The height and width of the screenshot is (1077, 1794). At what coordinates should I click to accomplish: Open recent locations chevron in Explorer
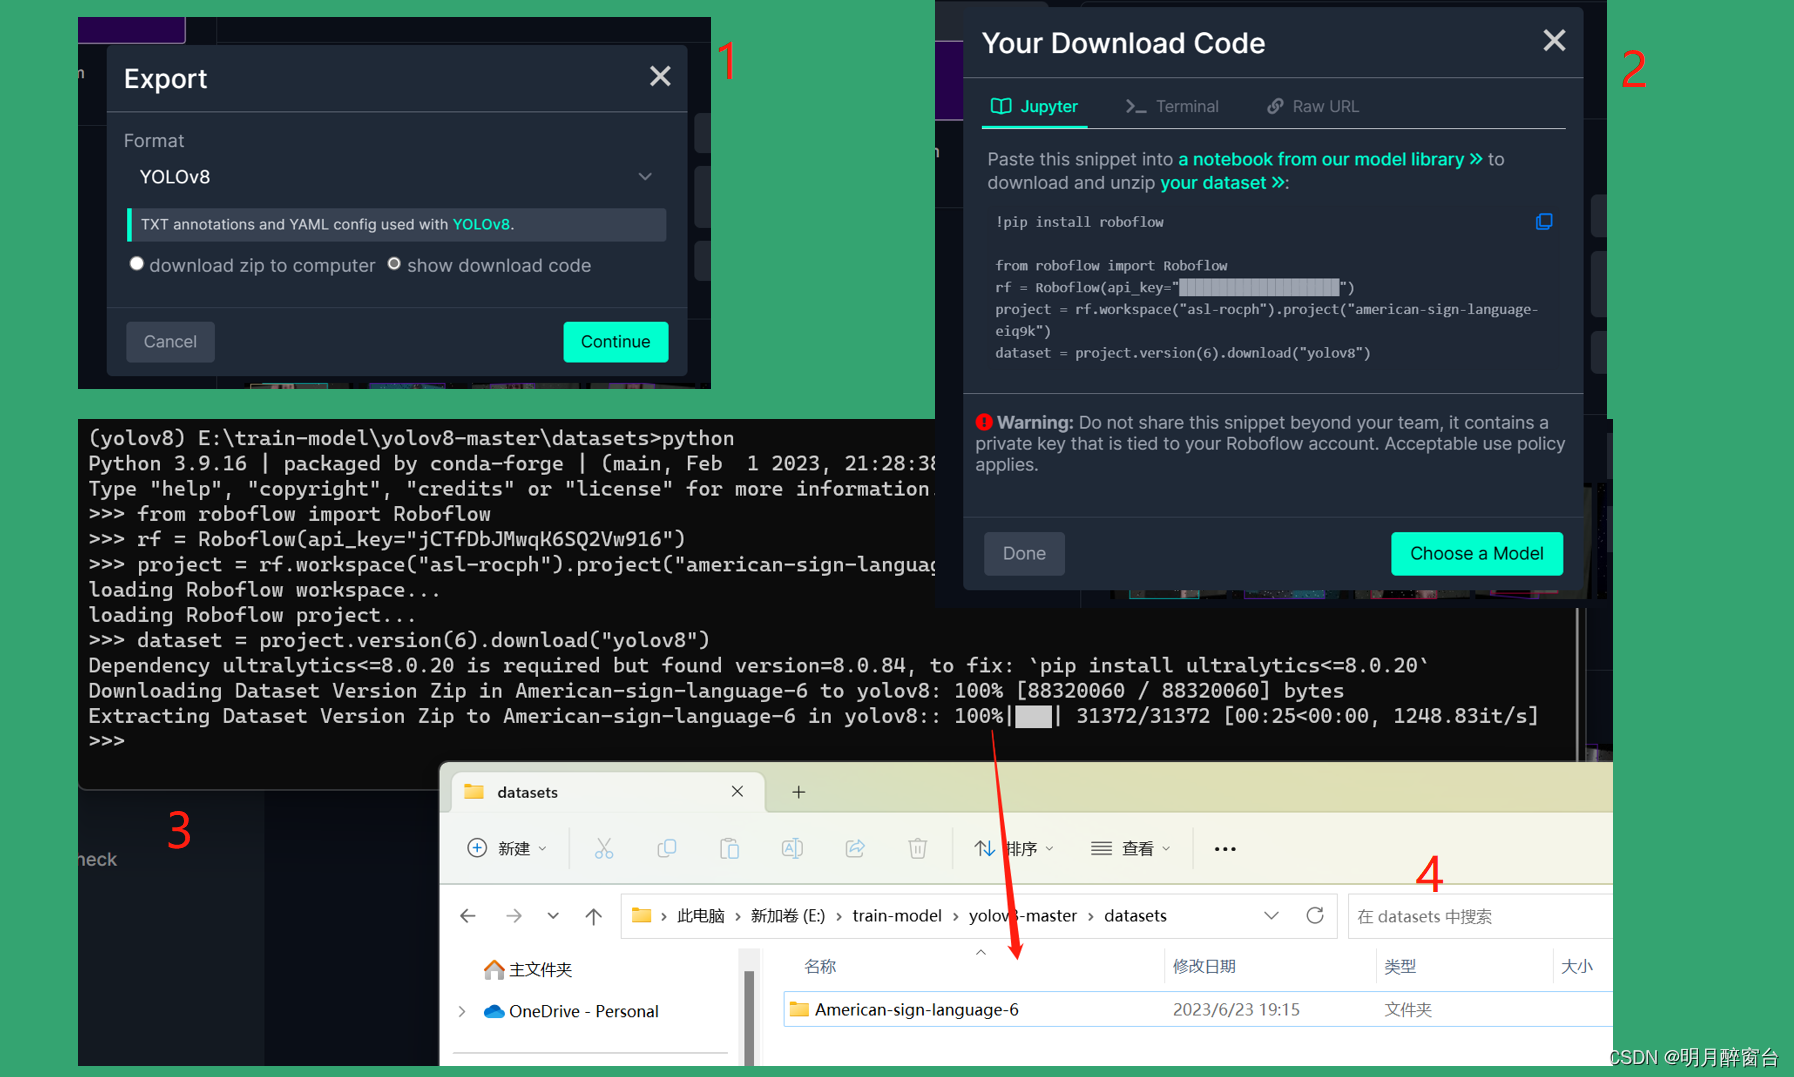pos(553,915)
